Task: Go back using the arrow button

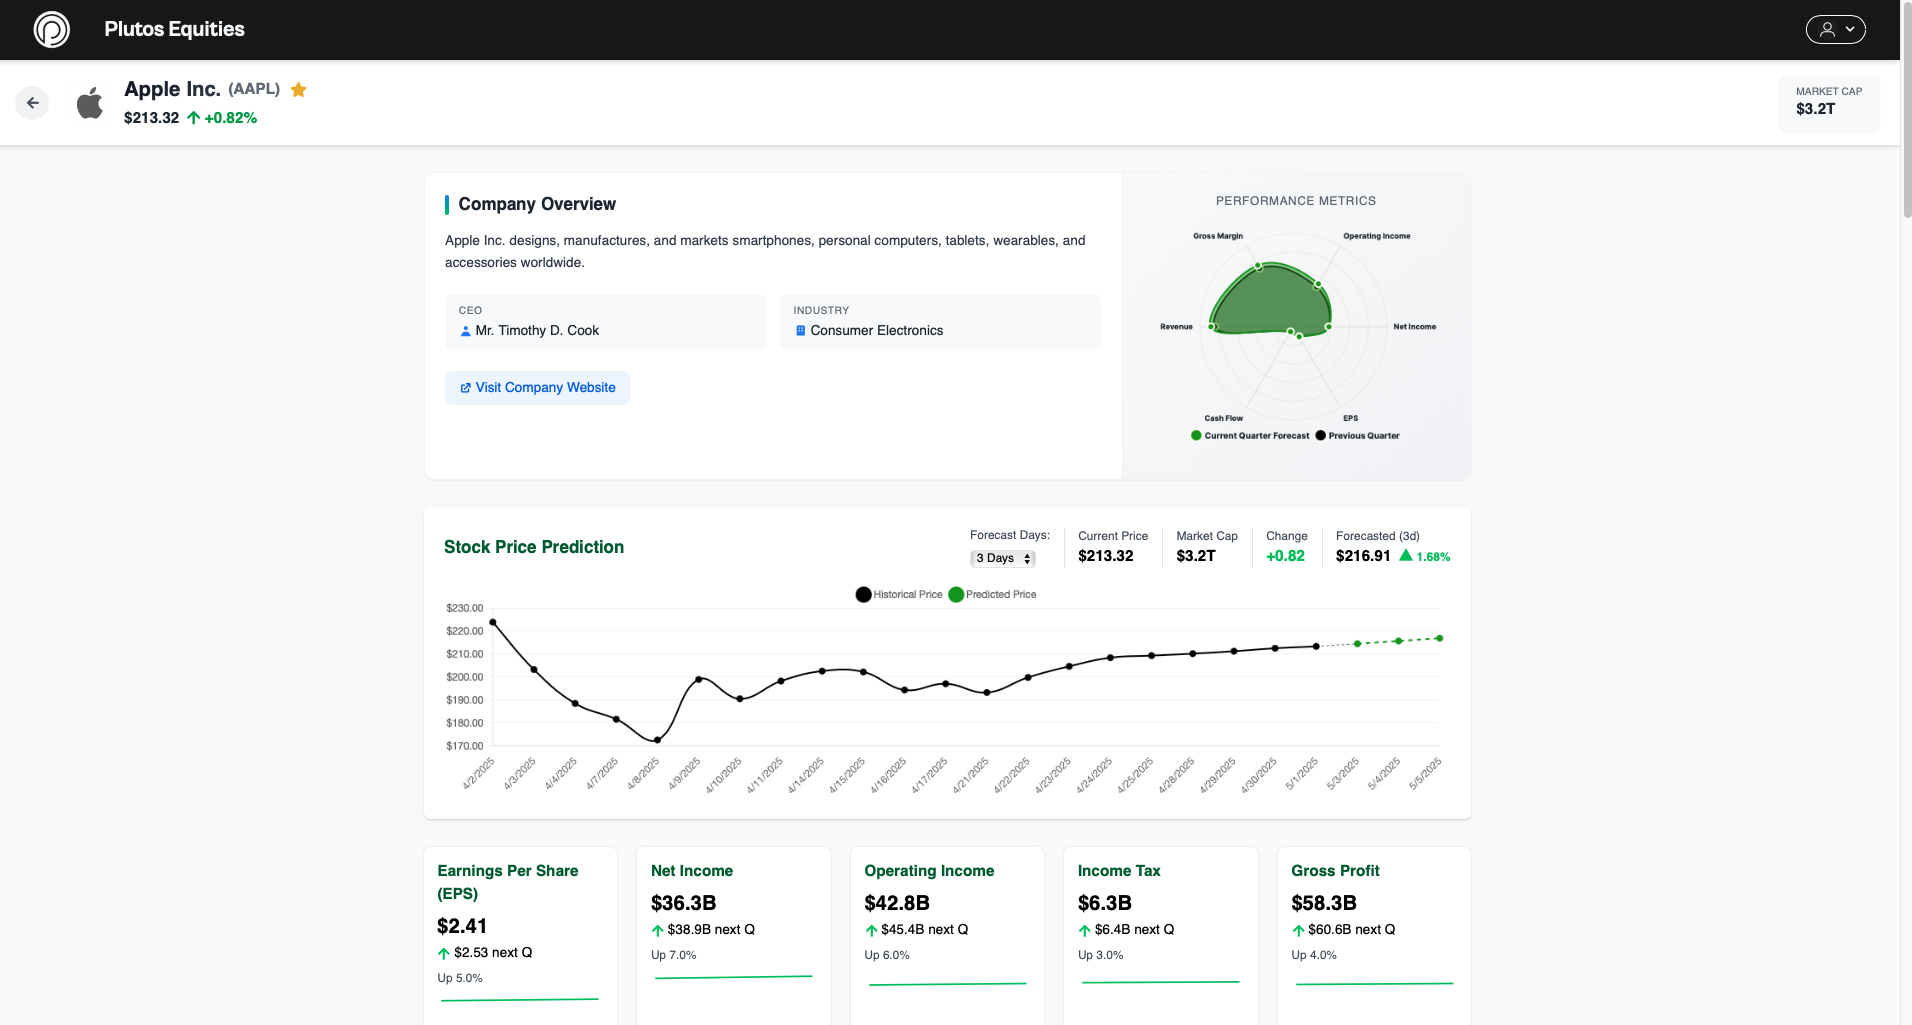Action: pyautogui.click(x=33, y=103)
